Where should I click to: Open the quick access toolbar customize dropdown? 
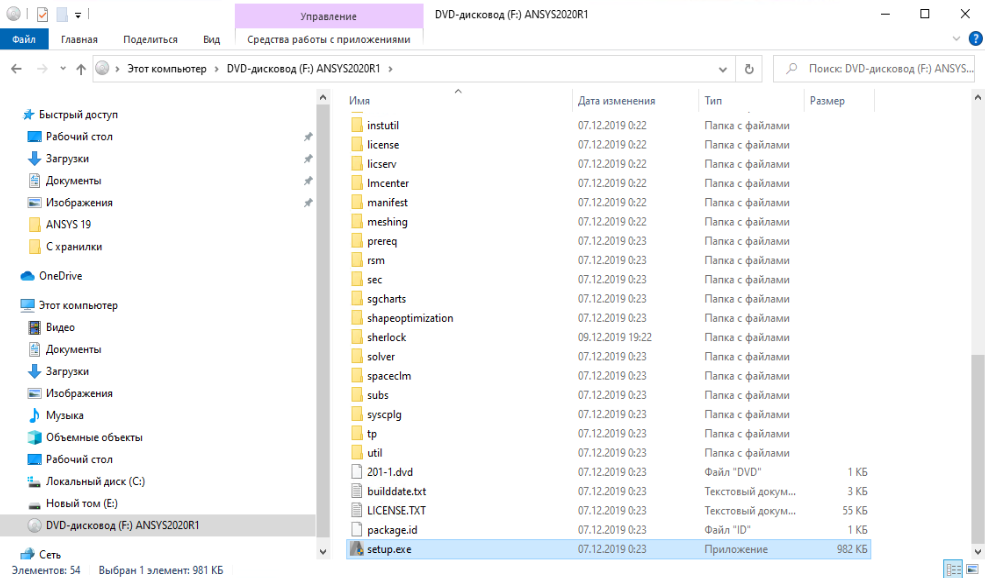78,14
